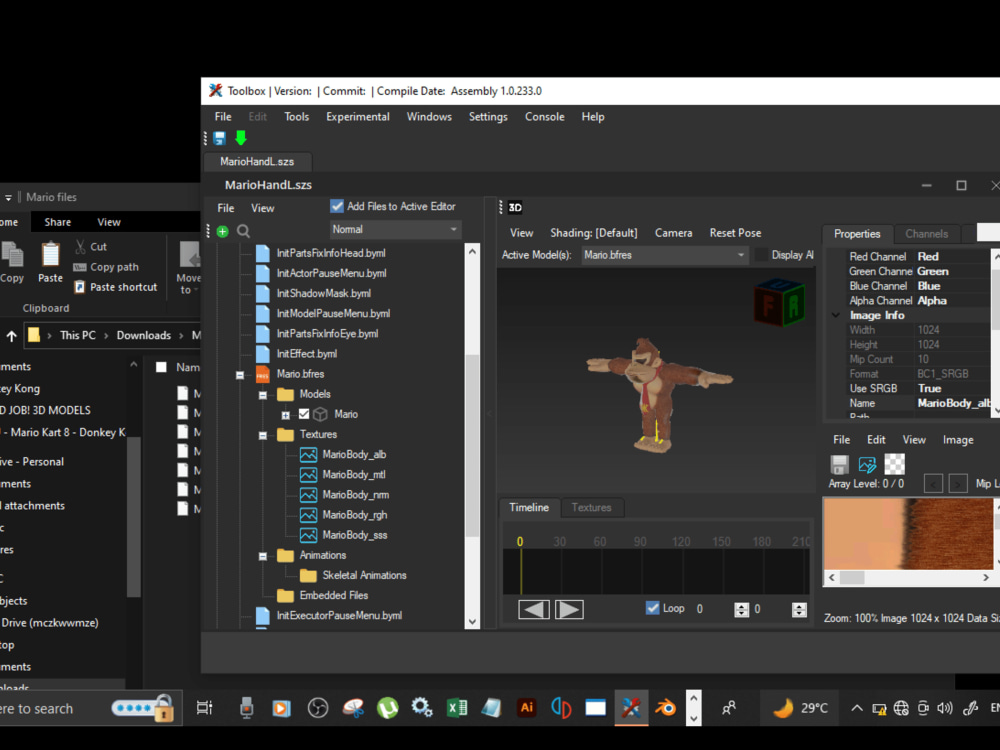Image resolution: width=1000 pixels, height=750 pixels.
Task: Switch to the Textures tab beside Timeline
Action: pyautogui.click(x=591, y=508)
